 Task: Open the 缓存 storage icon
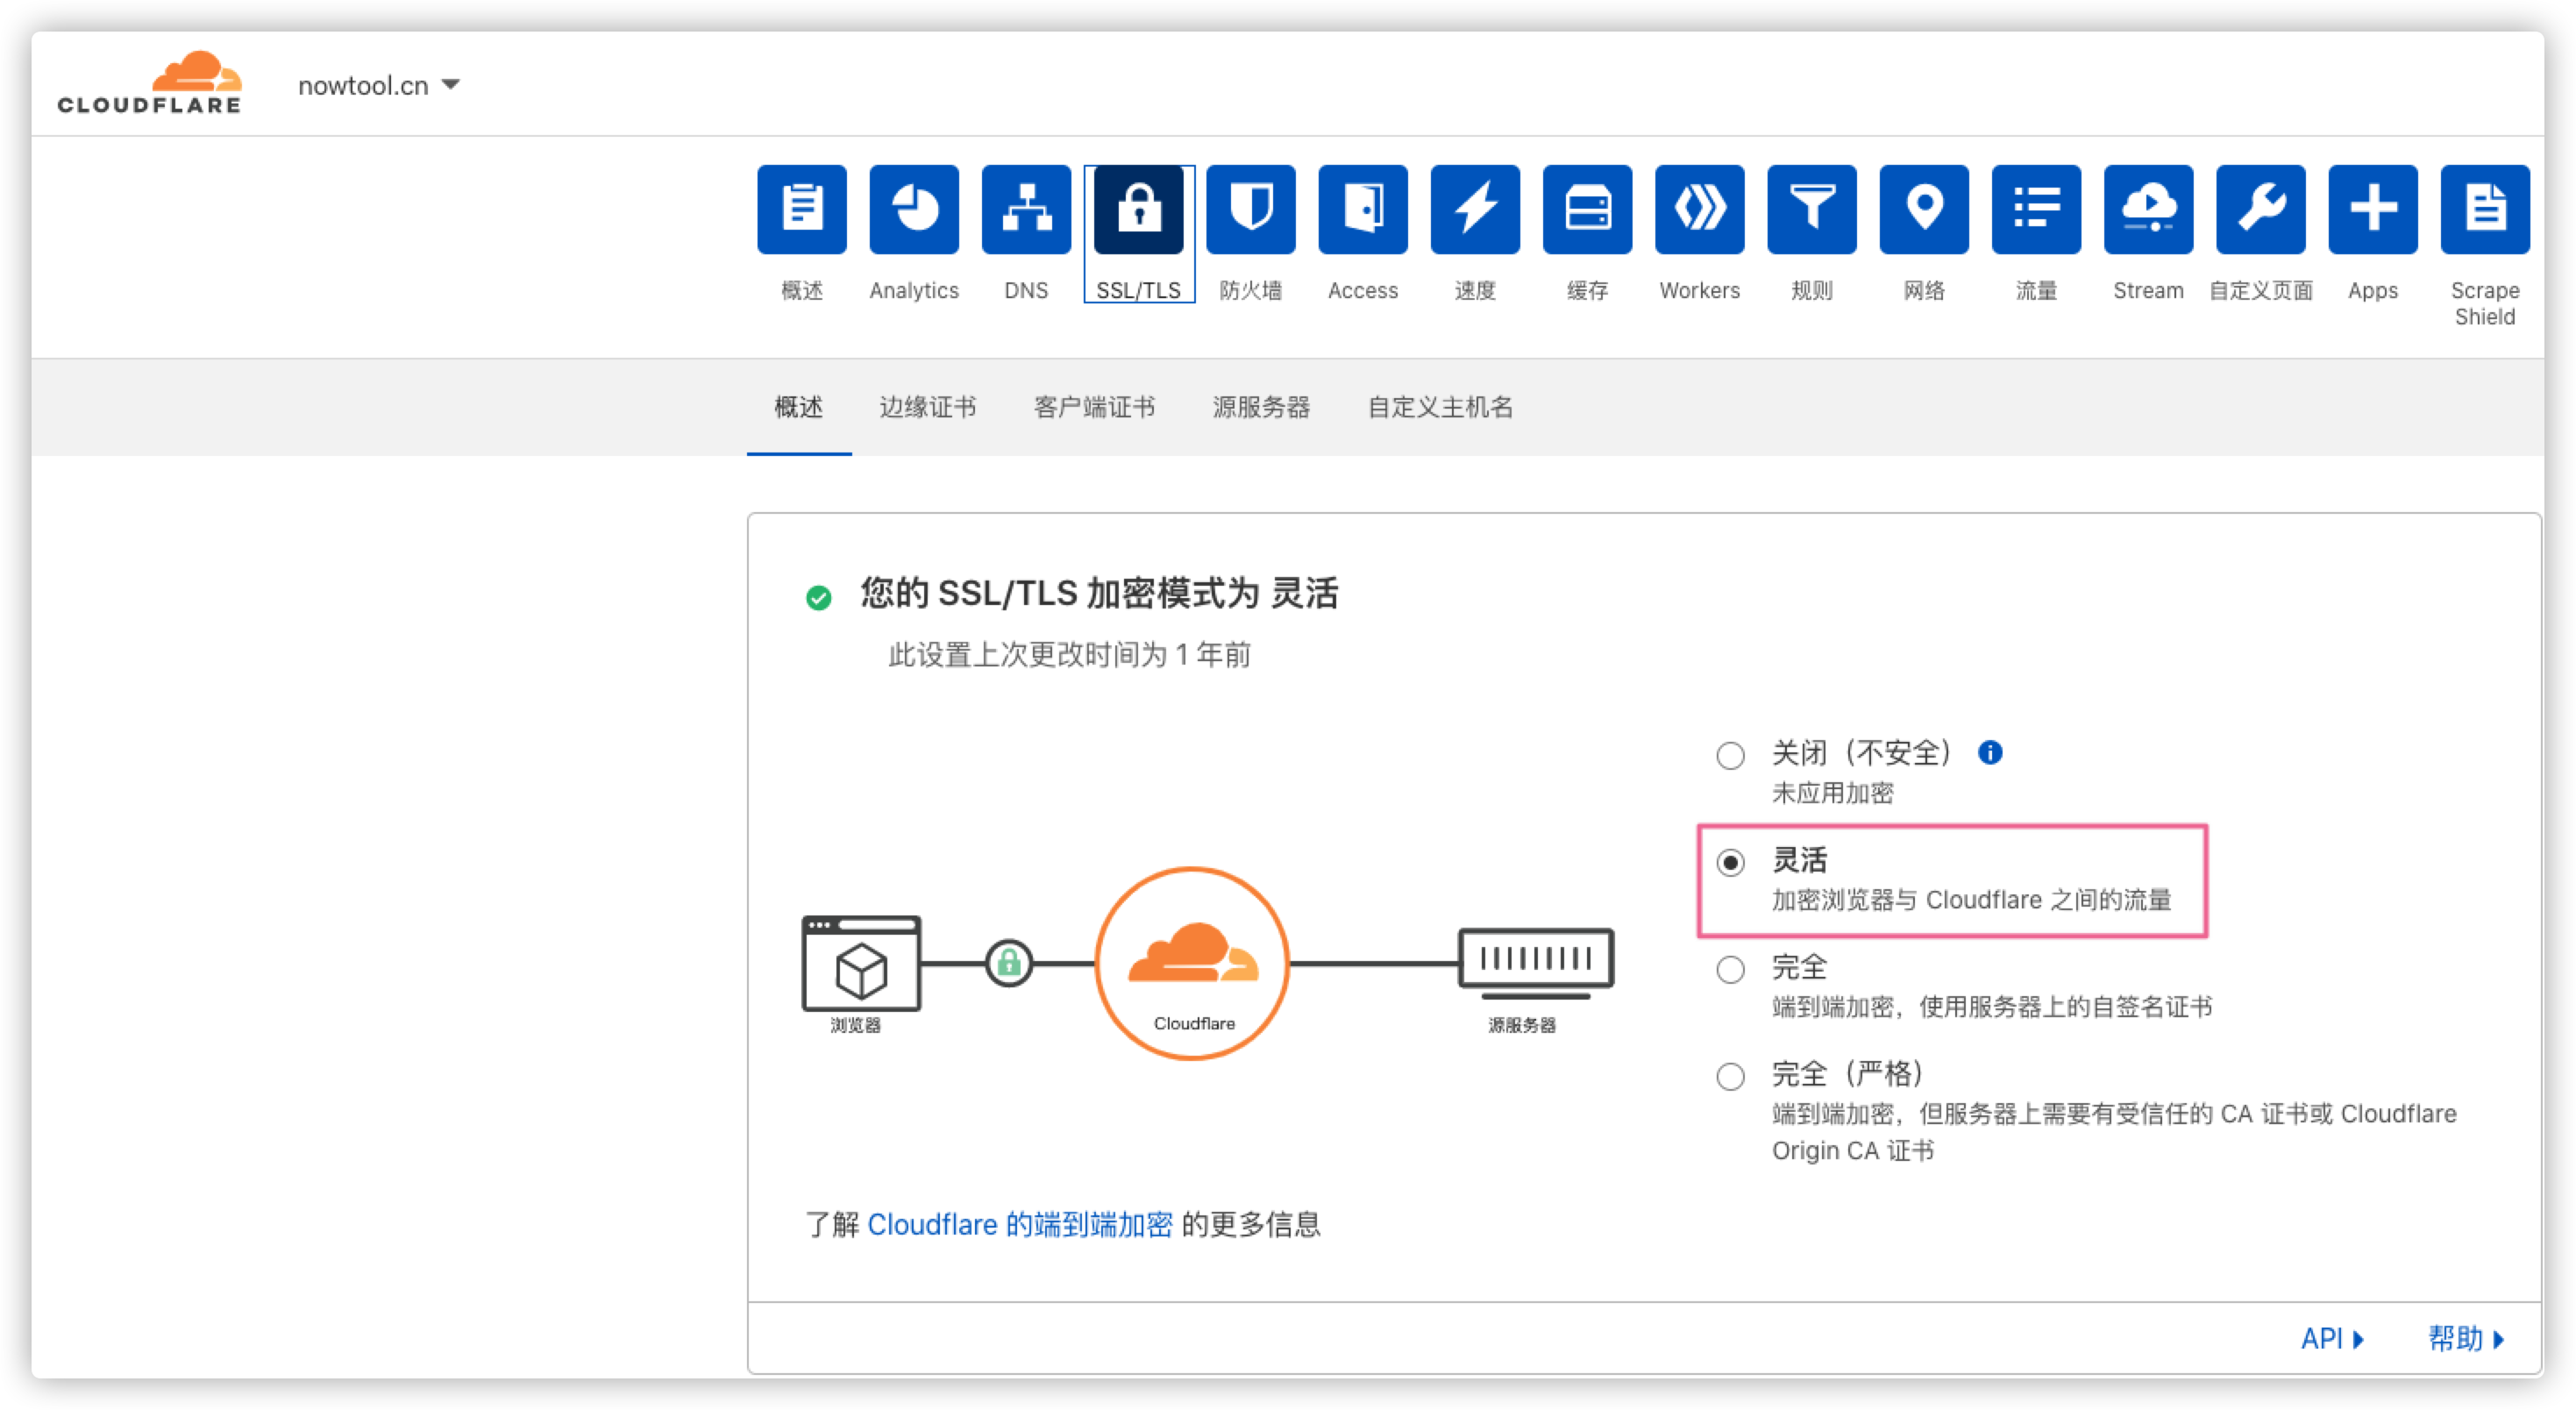[x=1587, y=209]
